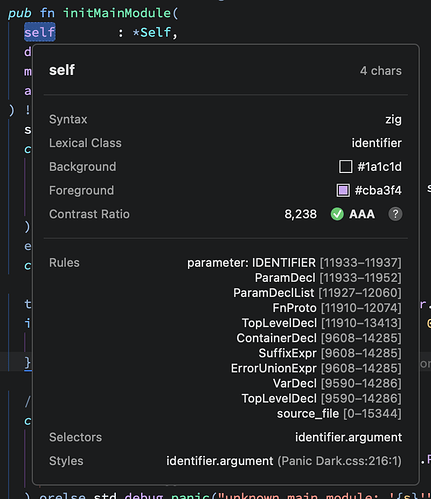Click the '4 chars' label

(x=380, y=71)
